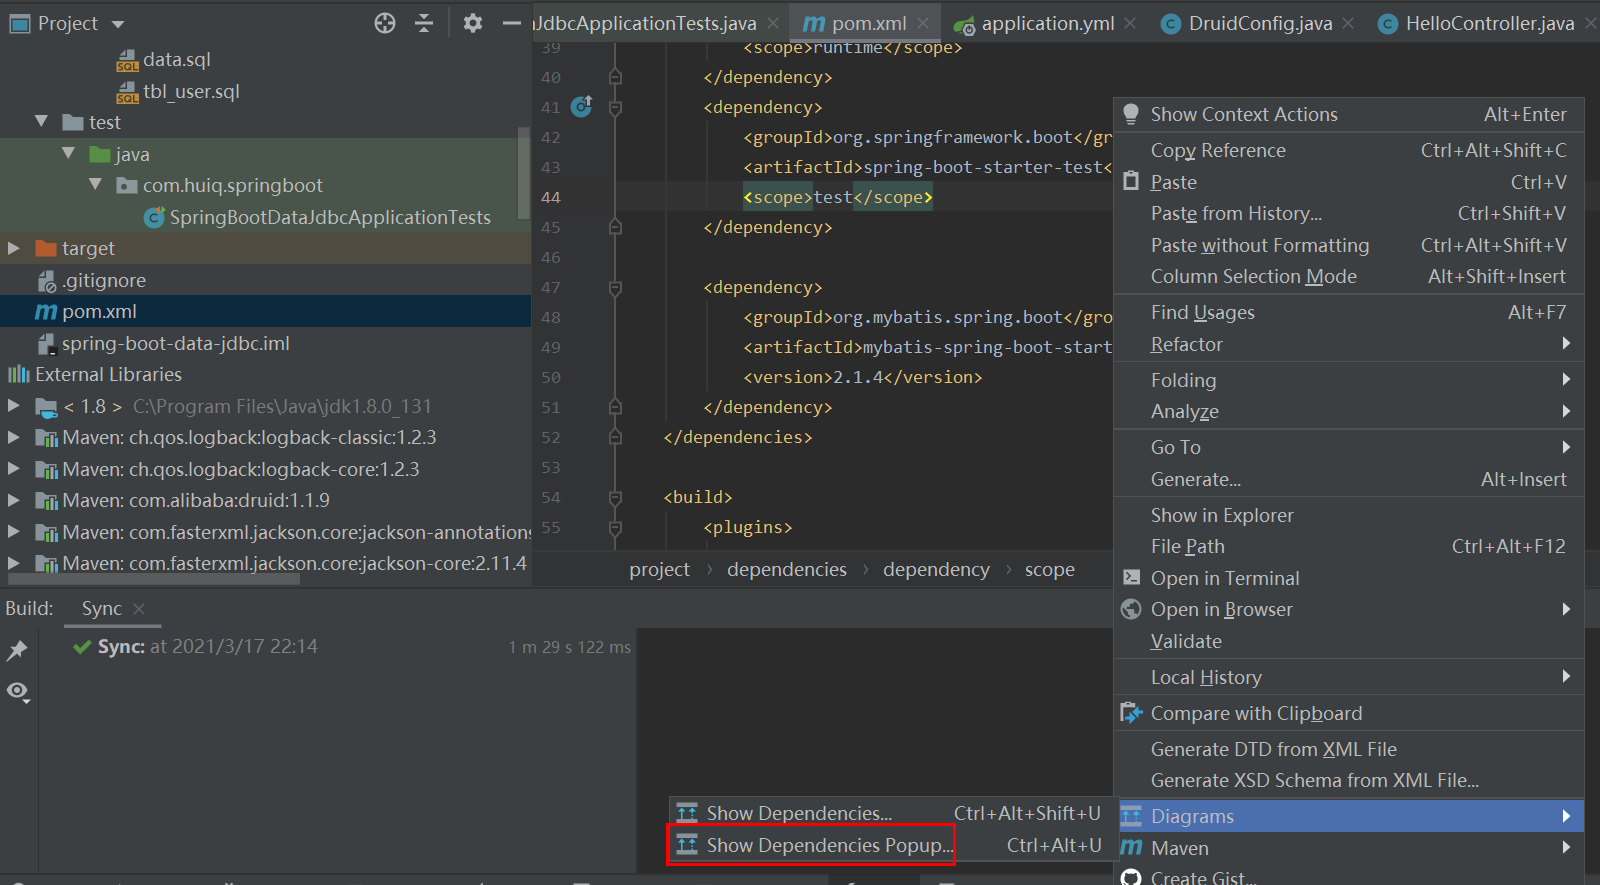Hide the Project panel with minimize icon
The image size is (1600, 885).
point(512,23)
